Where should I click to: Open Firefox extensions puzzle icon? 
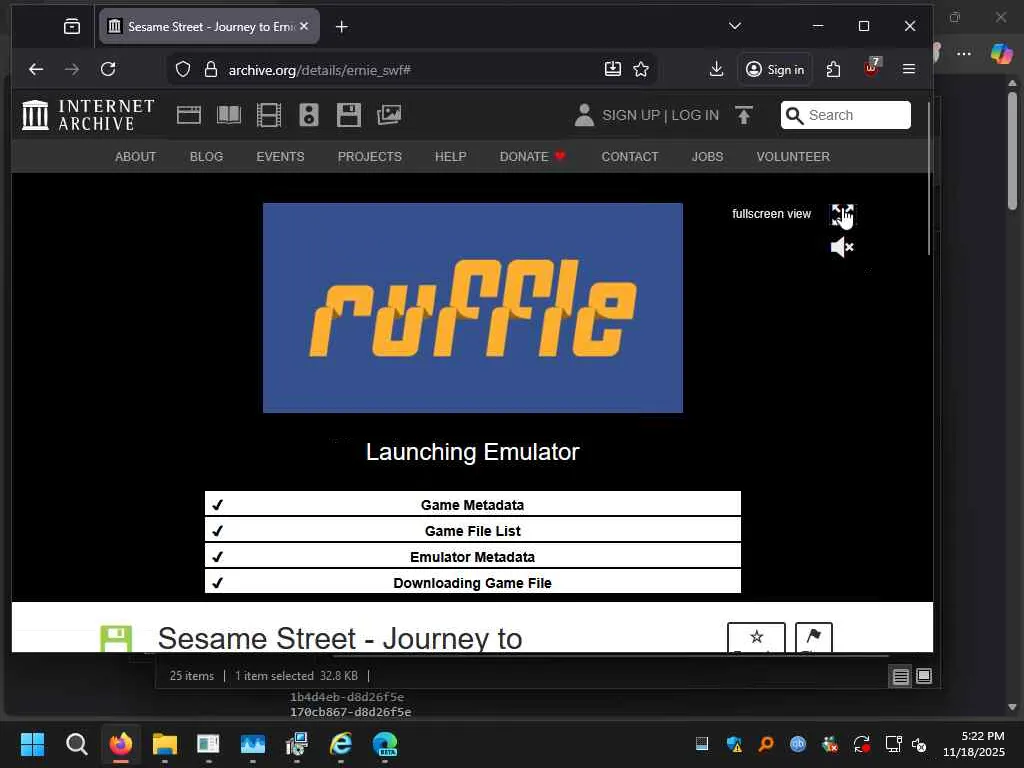(833, 69)
